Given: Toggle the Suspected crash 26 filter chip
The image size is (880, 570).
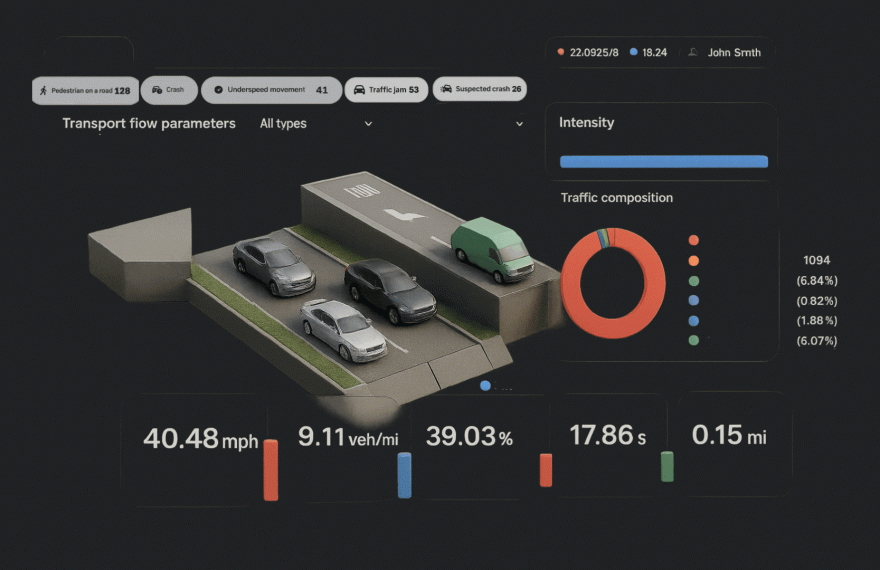Looking at the screenshot, I should coord(480,89).
